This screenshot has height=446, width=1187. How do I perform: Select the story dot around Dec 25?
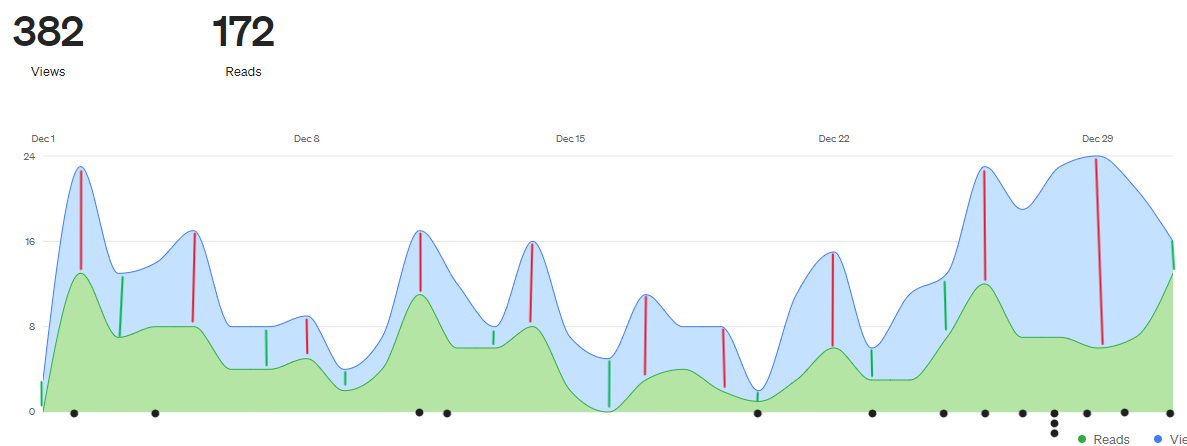point(943,413)
